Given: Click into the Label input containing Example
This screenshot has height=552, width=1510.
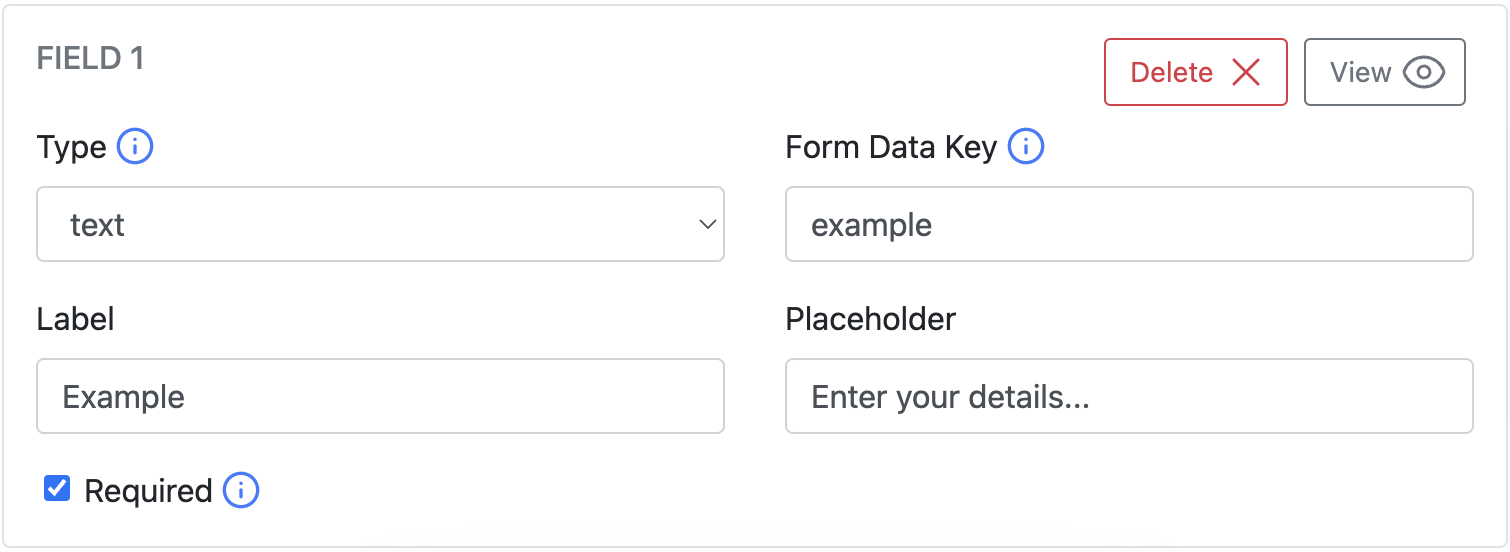Looking at the screenshot, I should (380, 396).
